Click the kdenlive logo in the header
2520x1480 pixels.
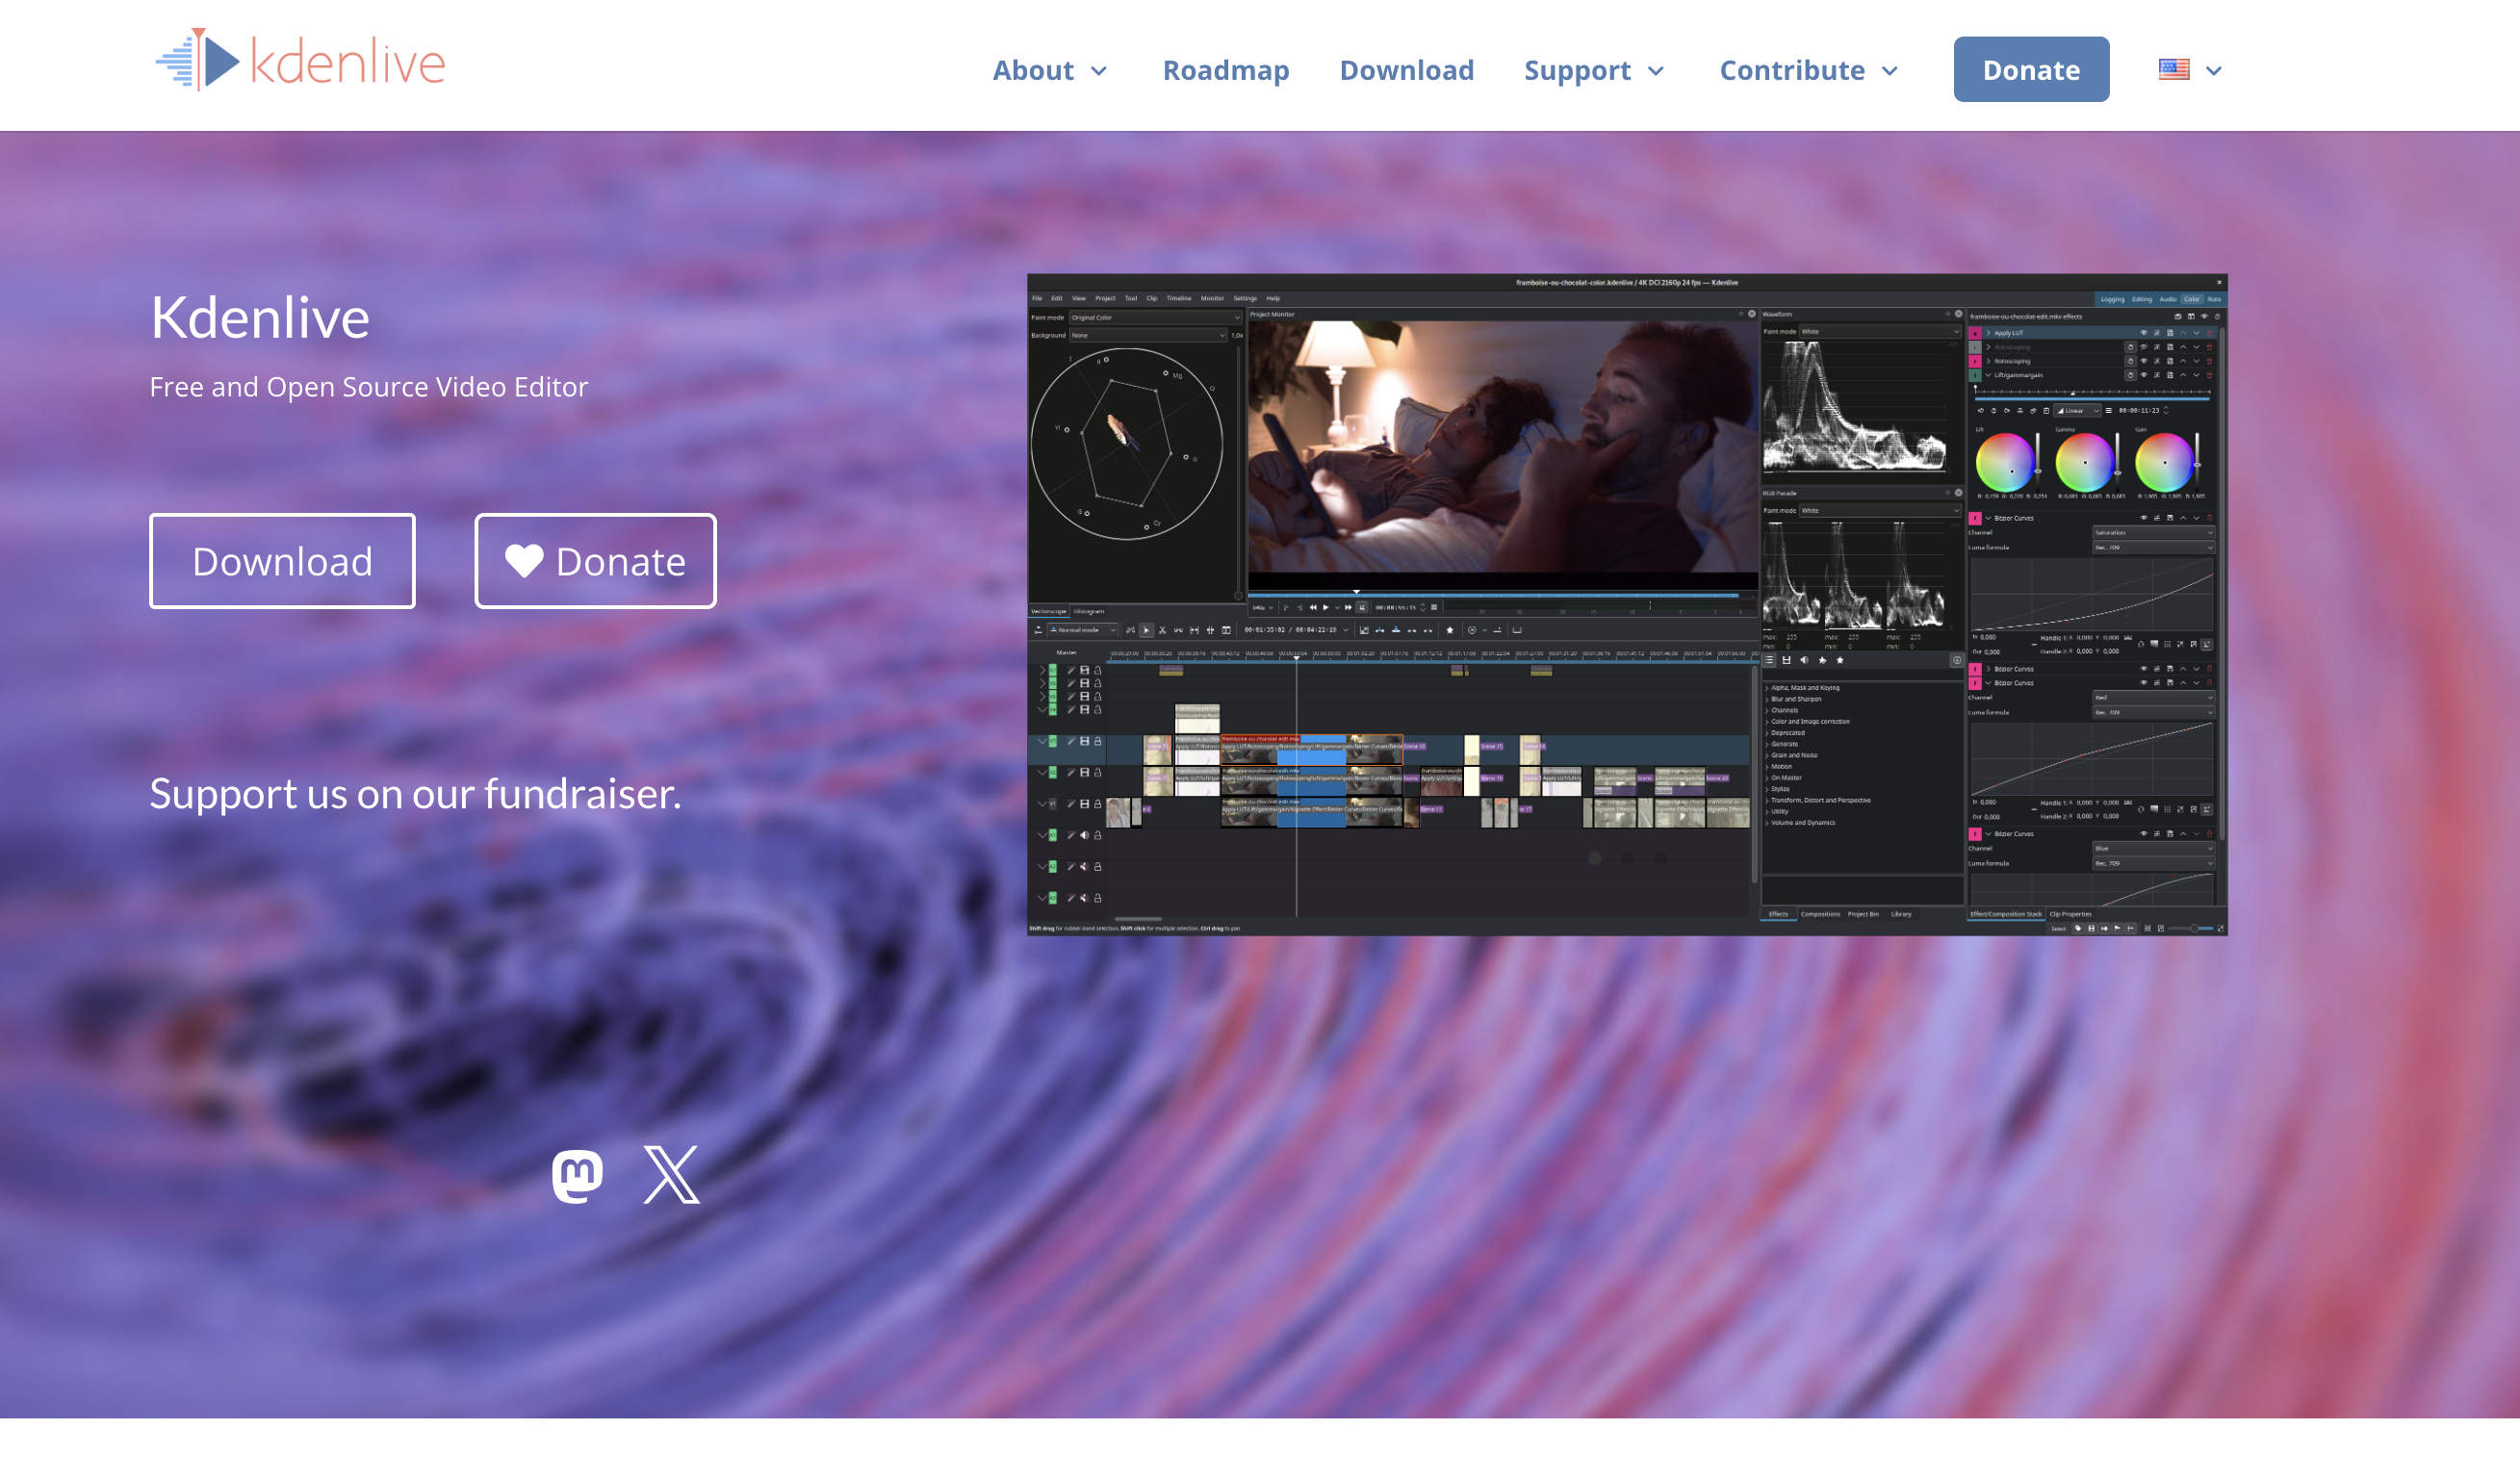tap(300, 62)
